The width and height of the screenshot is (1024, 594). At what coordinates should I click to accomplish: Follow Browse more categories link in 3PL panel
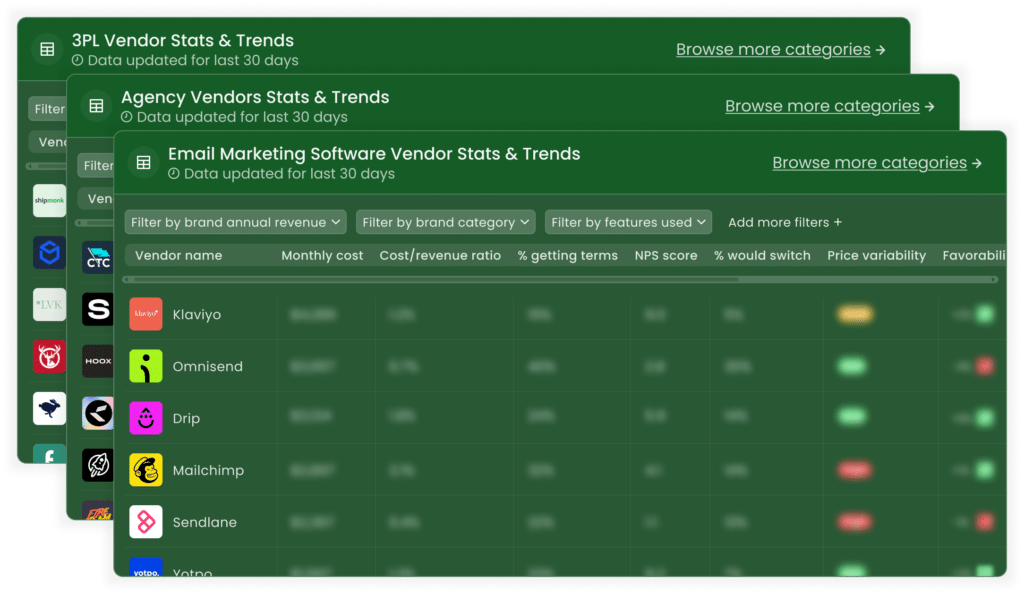[x=780, y=49]
